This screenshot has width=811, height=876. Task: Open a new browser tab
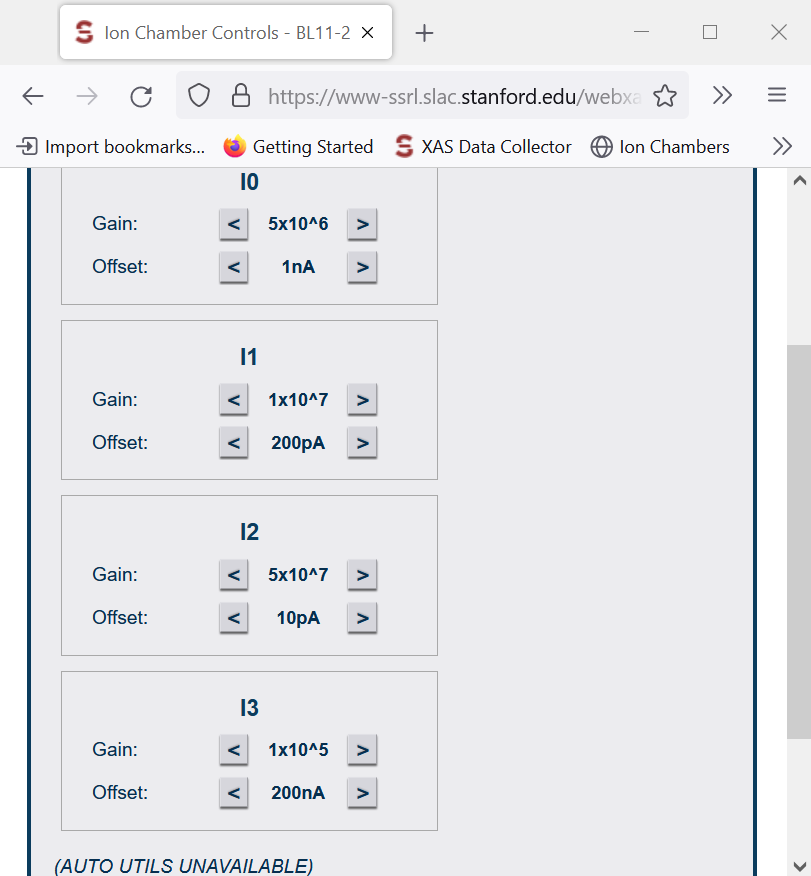[424, 32]
